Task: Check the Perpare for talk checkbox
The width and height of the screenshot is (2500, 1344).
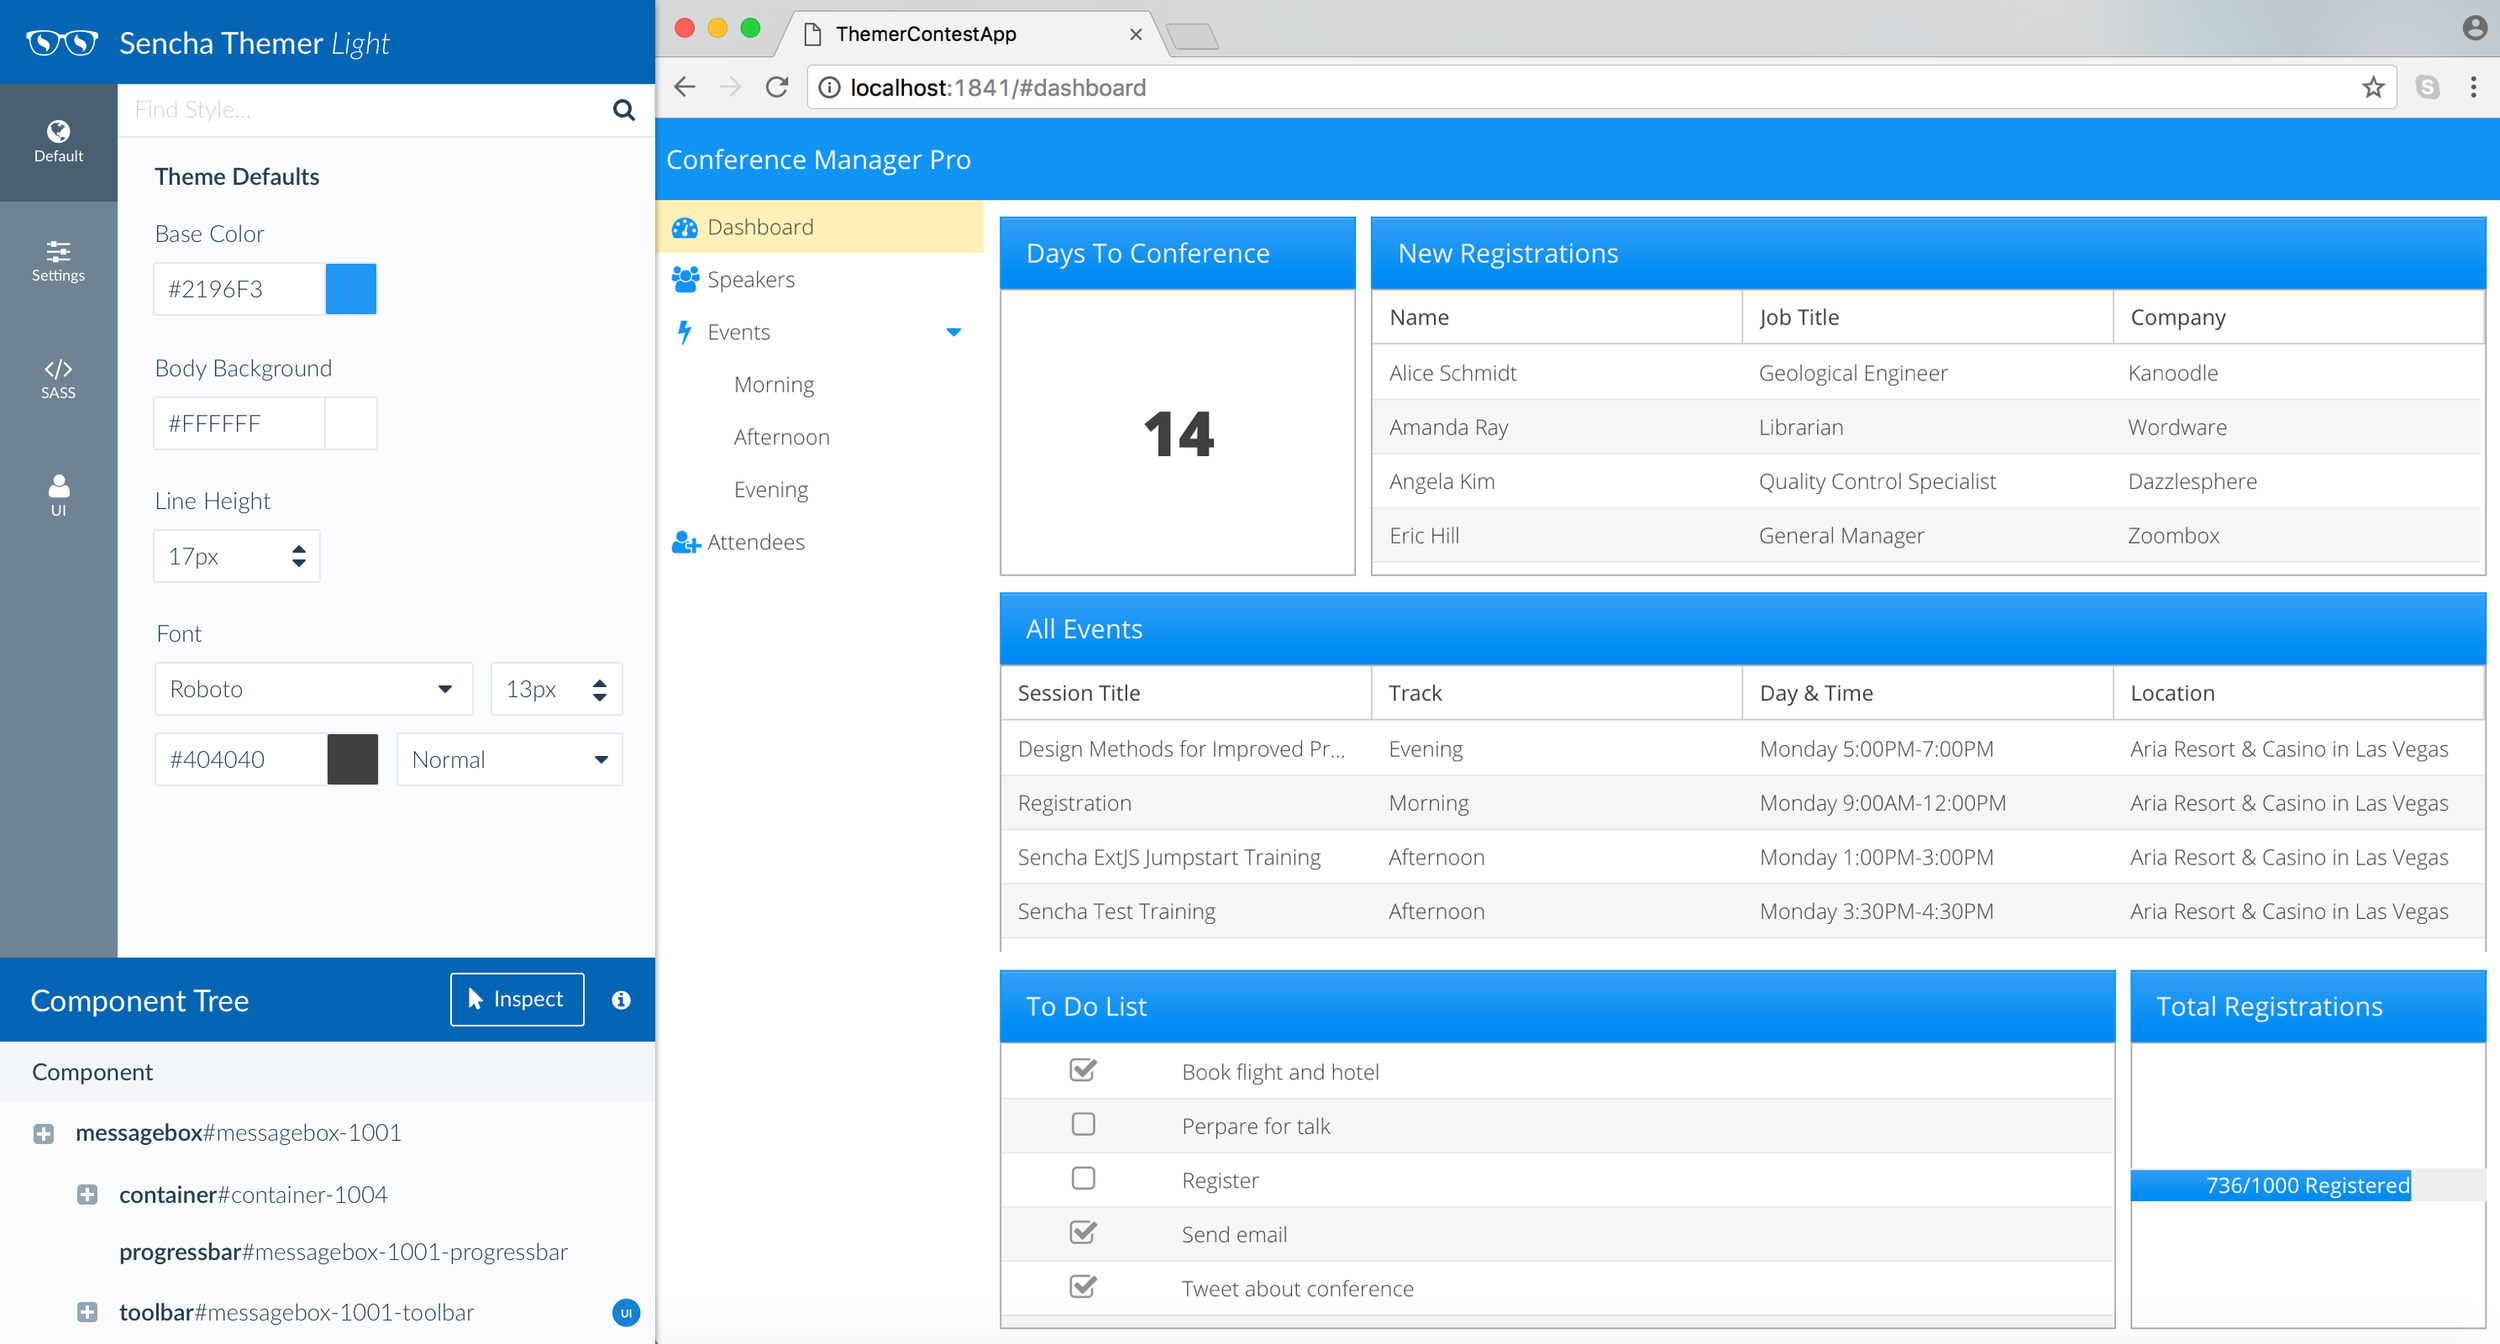Action: click(1082, 1124)
